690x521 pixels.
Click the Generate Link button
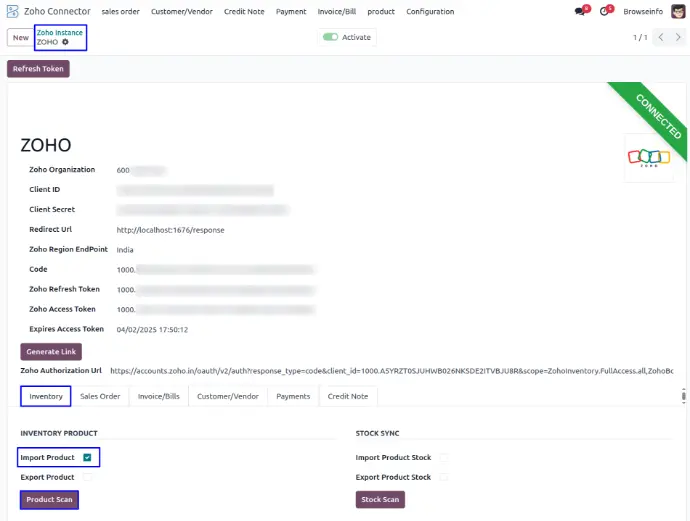click(51, 352)
